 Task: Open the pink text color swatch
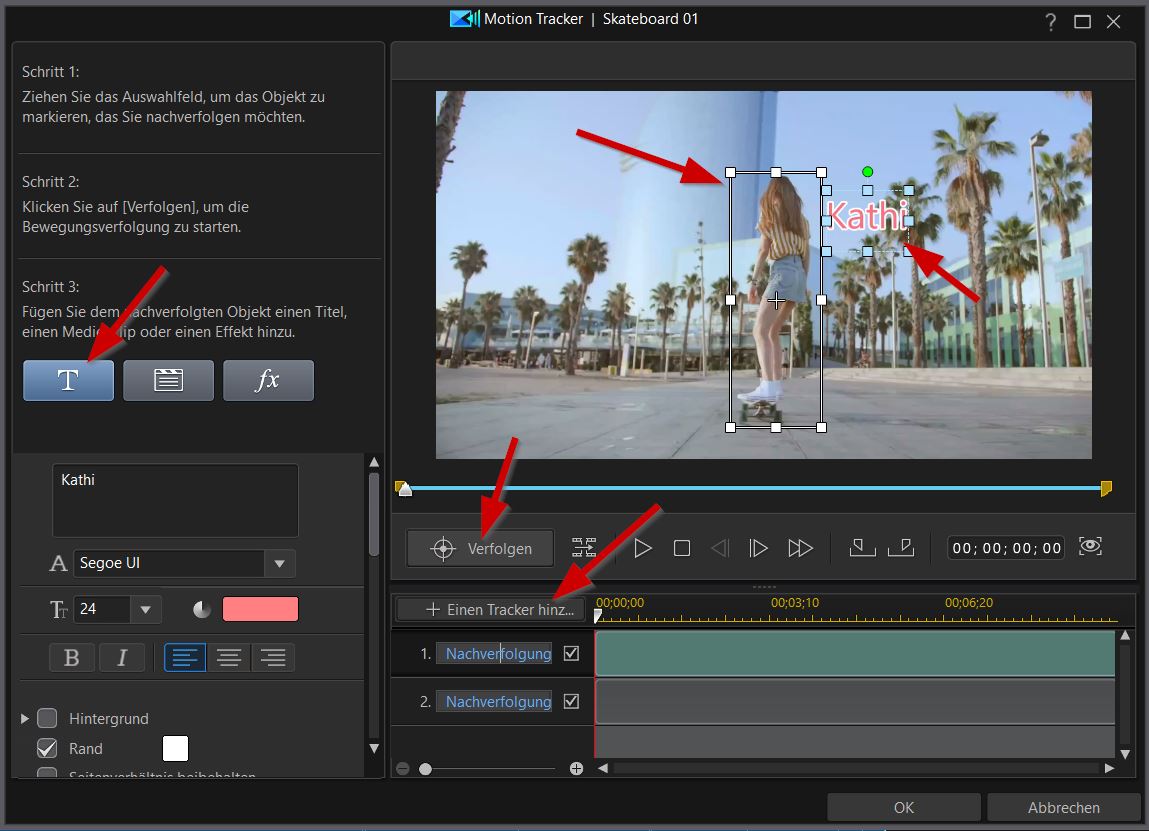pos(260,609)
